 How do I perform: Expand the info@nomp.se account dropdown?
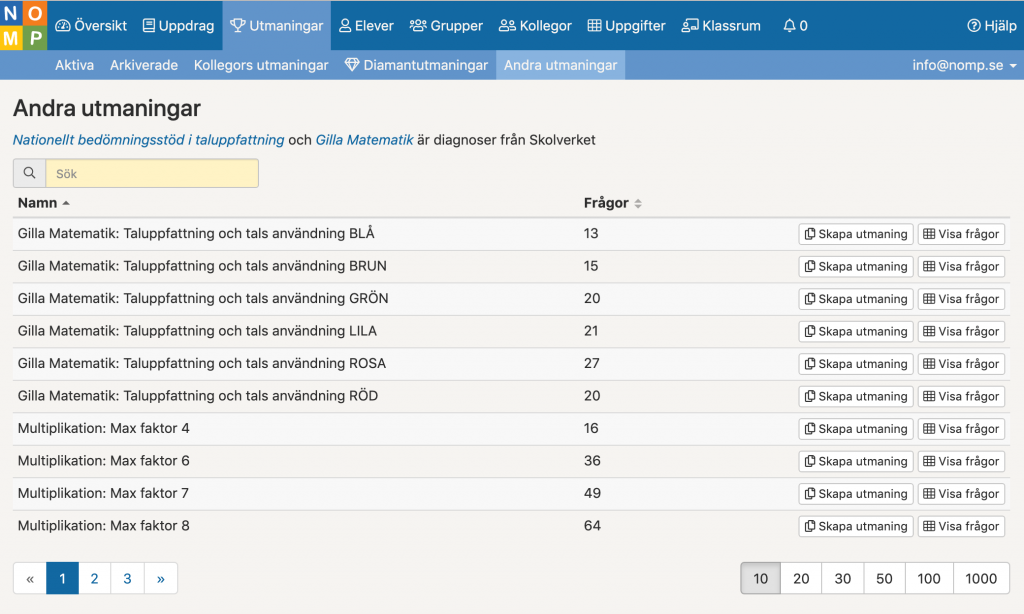tap(964, 65)
